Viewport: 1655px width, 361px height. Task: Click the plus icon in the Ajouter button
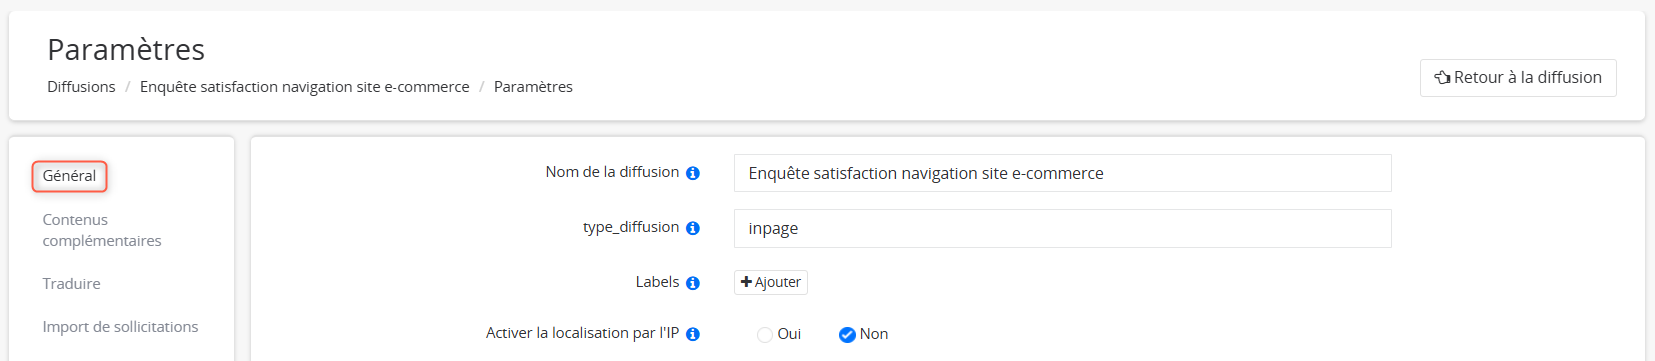click(746, 282)
